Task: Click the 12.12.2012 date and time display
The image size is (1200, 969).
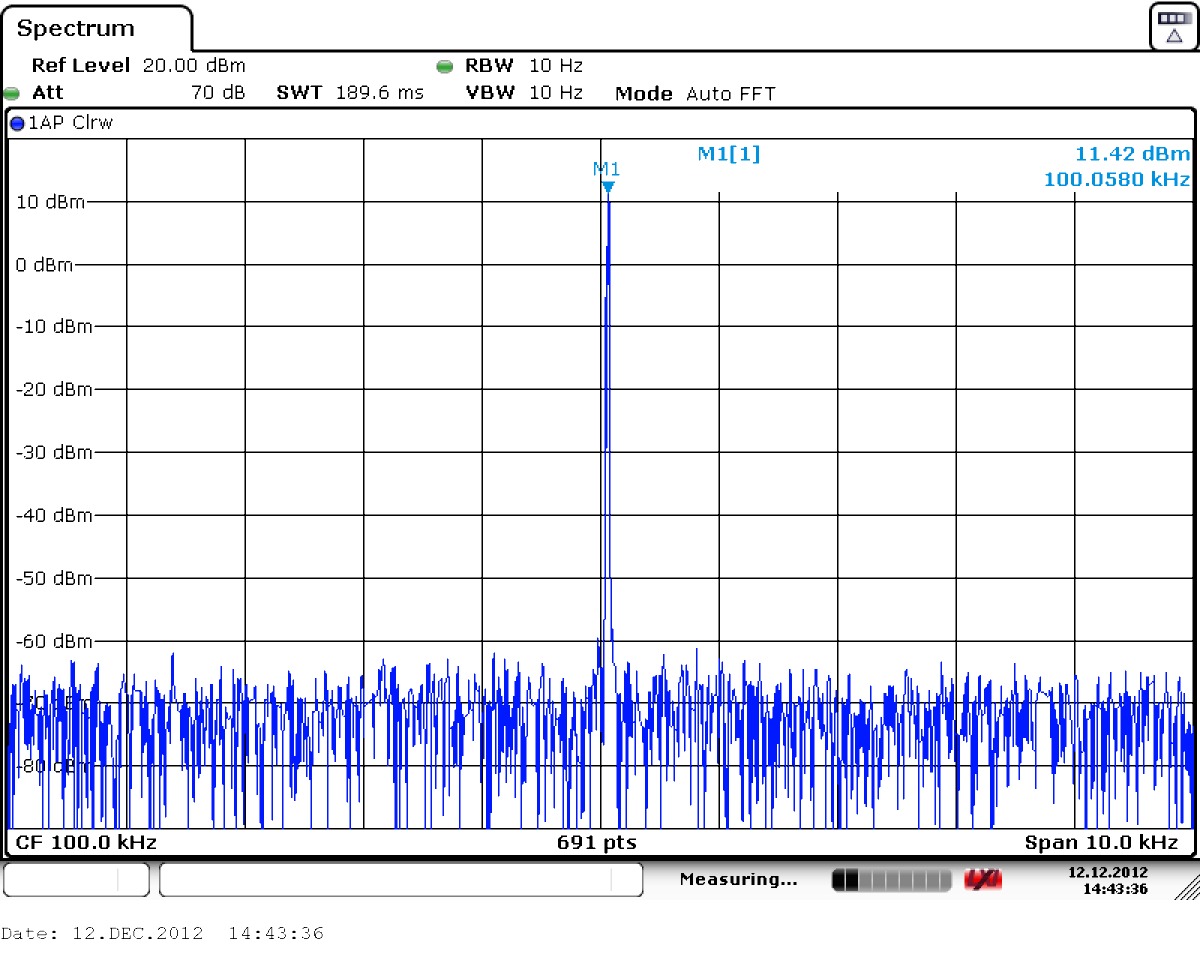Action: [x=1108, y=881]
